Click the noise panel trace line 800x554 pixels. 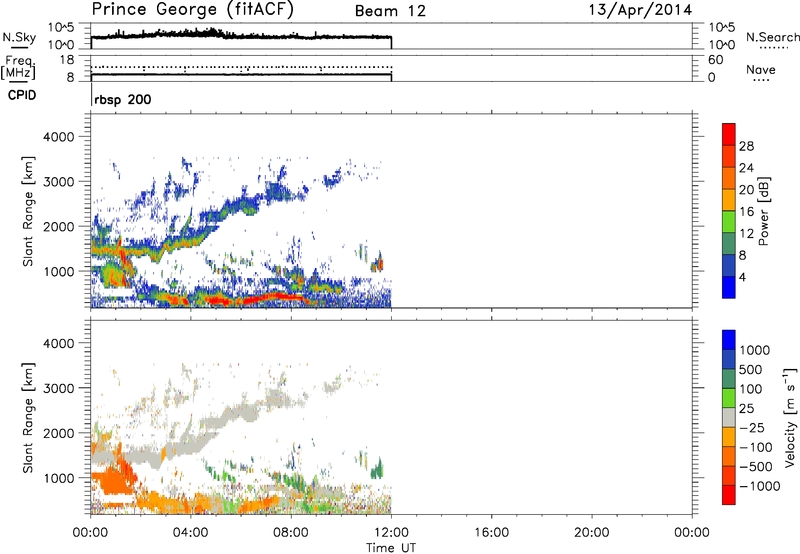coord(241,36)
